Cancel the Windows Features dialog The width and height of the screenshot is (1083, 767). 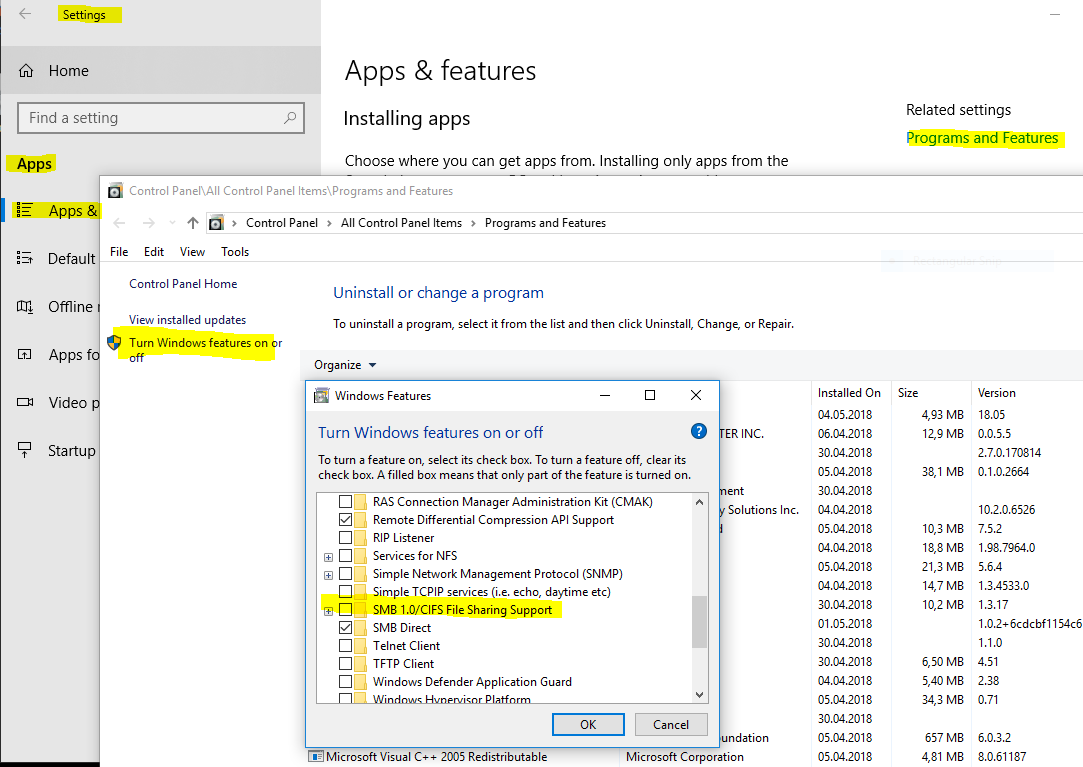[x=671, y=724]
